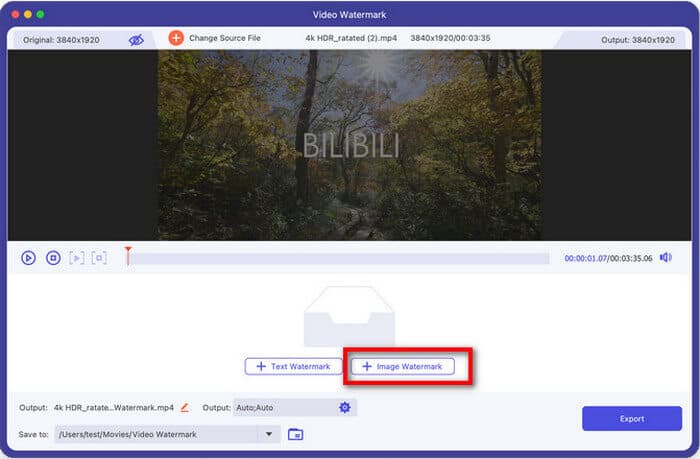Click the Change Source File label
Image resolution: width=700 pixels, height=459 pixels.
pyautogui.click(x=225, y=38)
